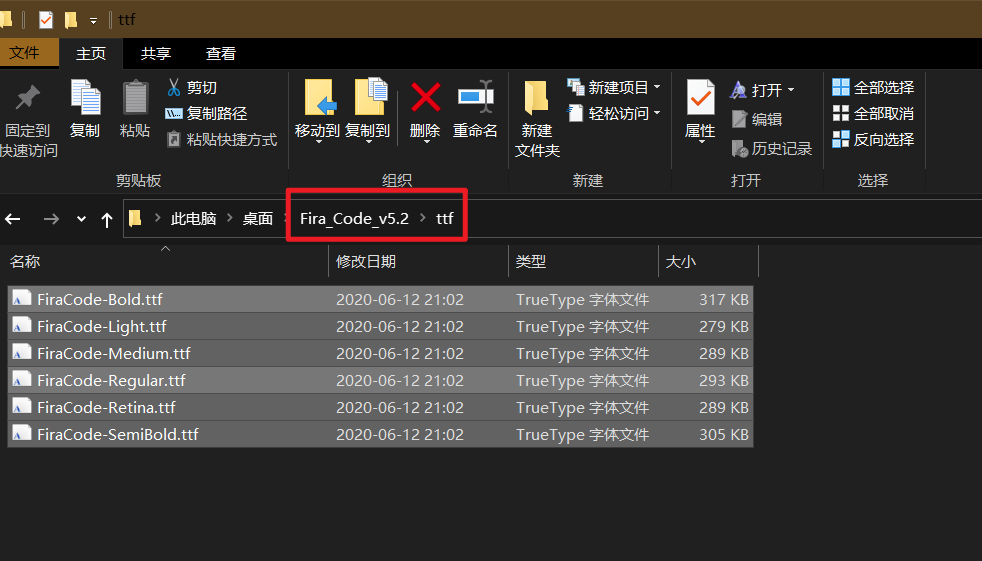
Task: Click 此电脑 in address bar
Action: 194,219
